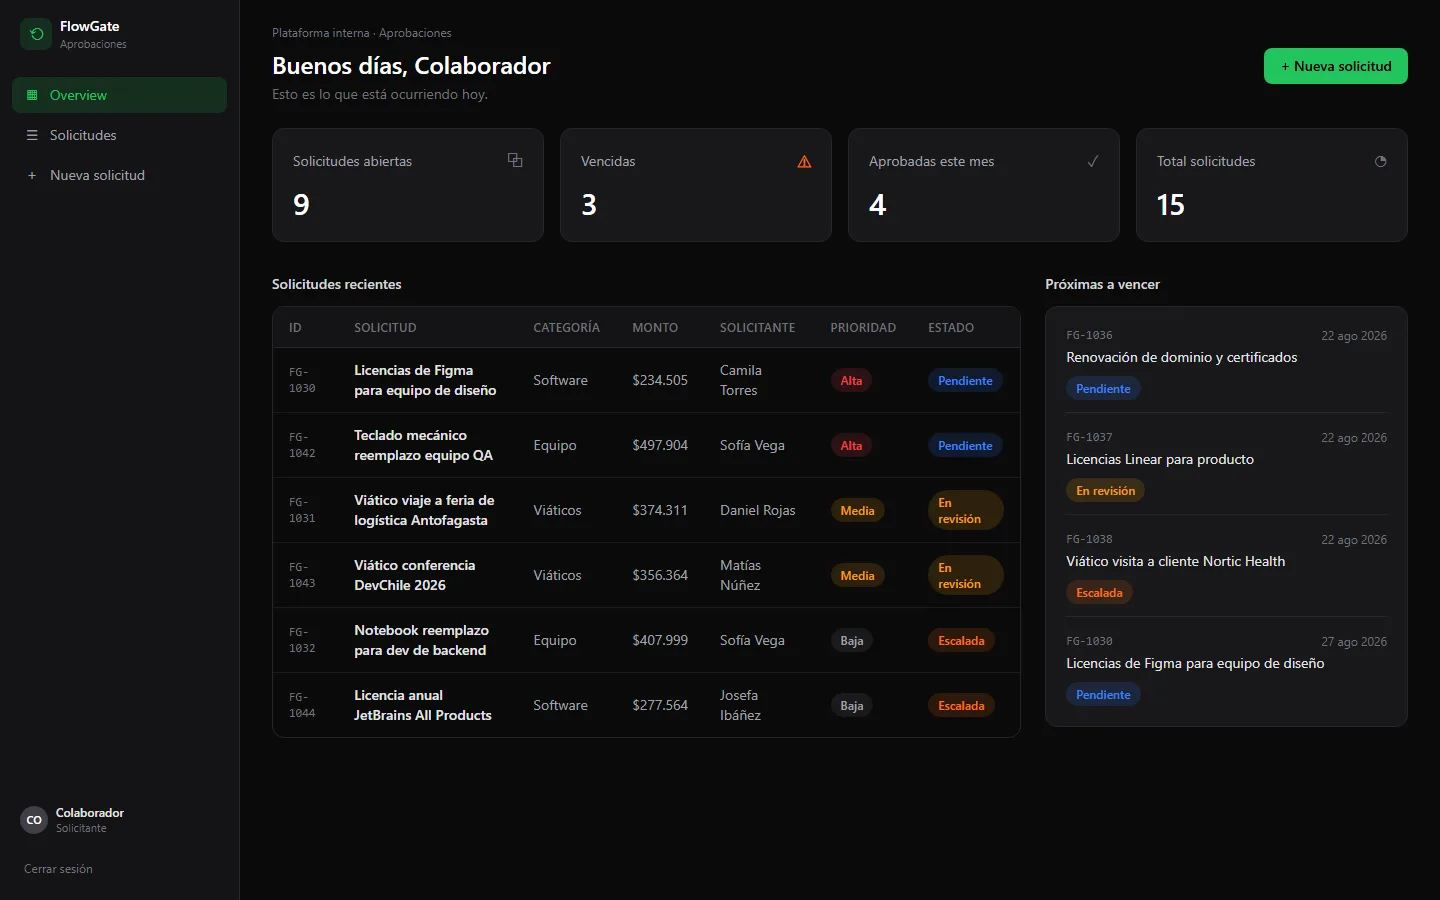The width and height of the screenshot is (1440, 900).
Task: Open the Overview section
Action: 119,95
